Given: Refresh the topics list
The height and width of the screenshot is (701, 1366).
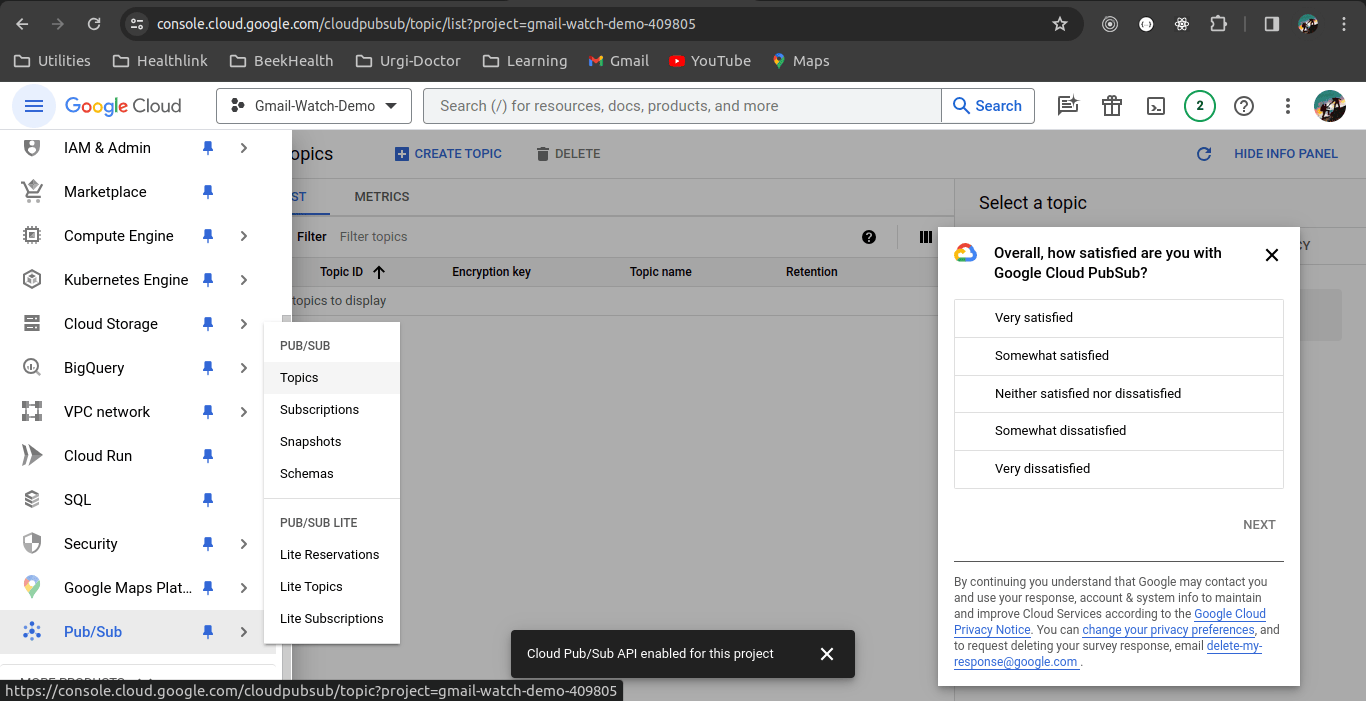Looking at the screenshot, I should (x=1203, y=153).
